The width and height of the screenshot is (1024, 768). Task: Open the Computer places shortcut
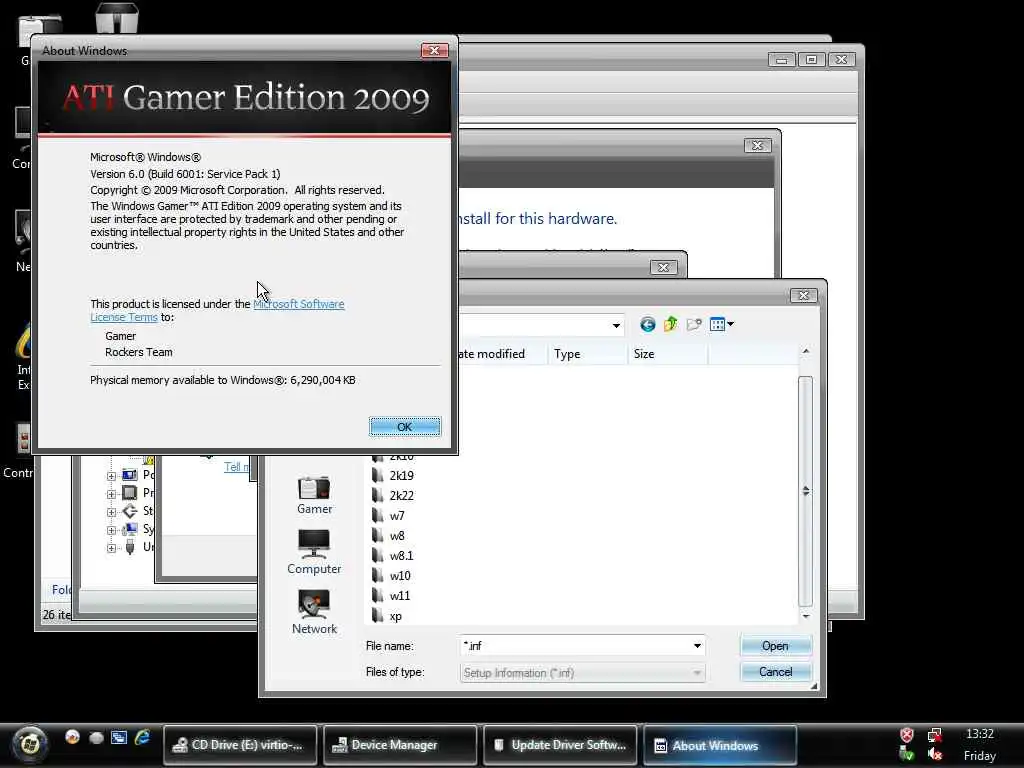point(314,552)
